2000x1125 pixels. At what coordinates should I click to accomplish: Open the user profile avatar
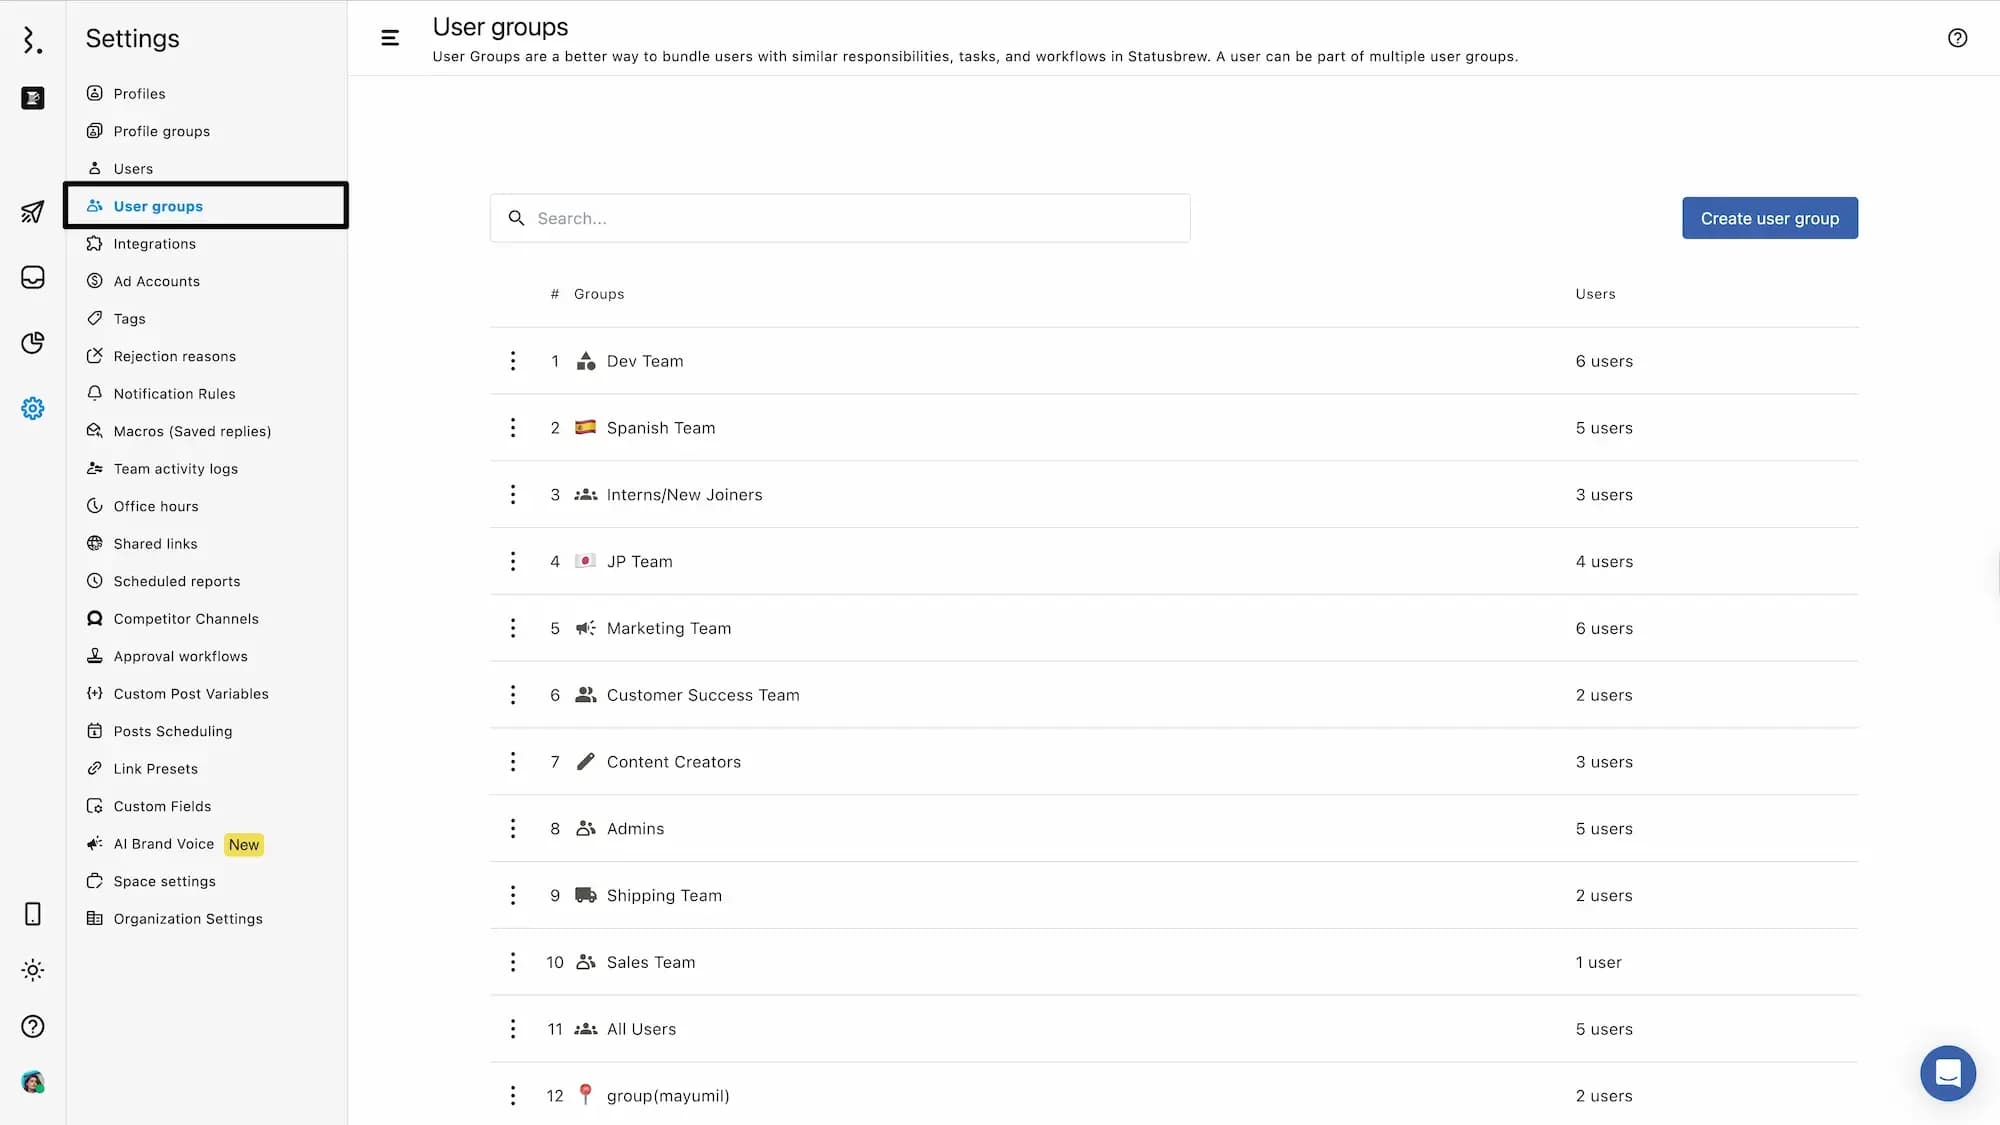click(x=32, y=1082)
